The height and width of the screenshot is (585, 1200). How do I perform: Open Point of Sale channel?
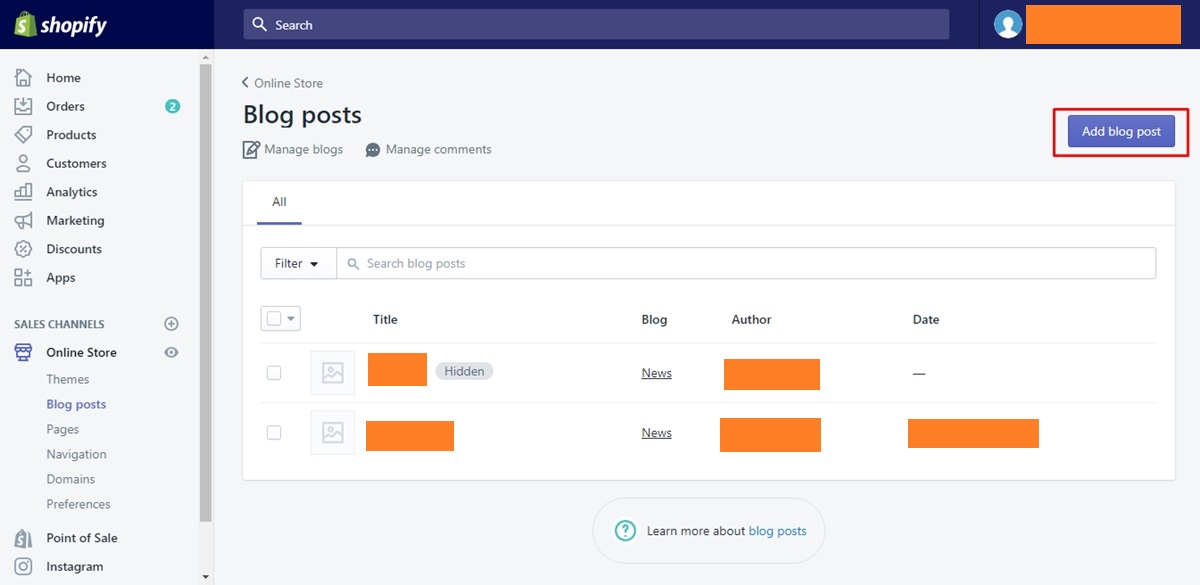click(x=82, y=538)
